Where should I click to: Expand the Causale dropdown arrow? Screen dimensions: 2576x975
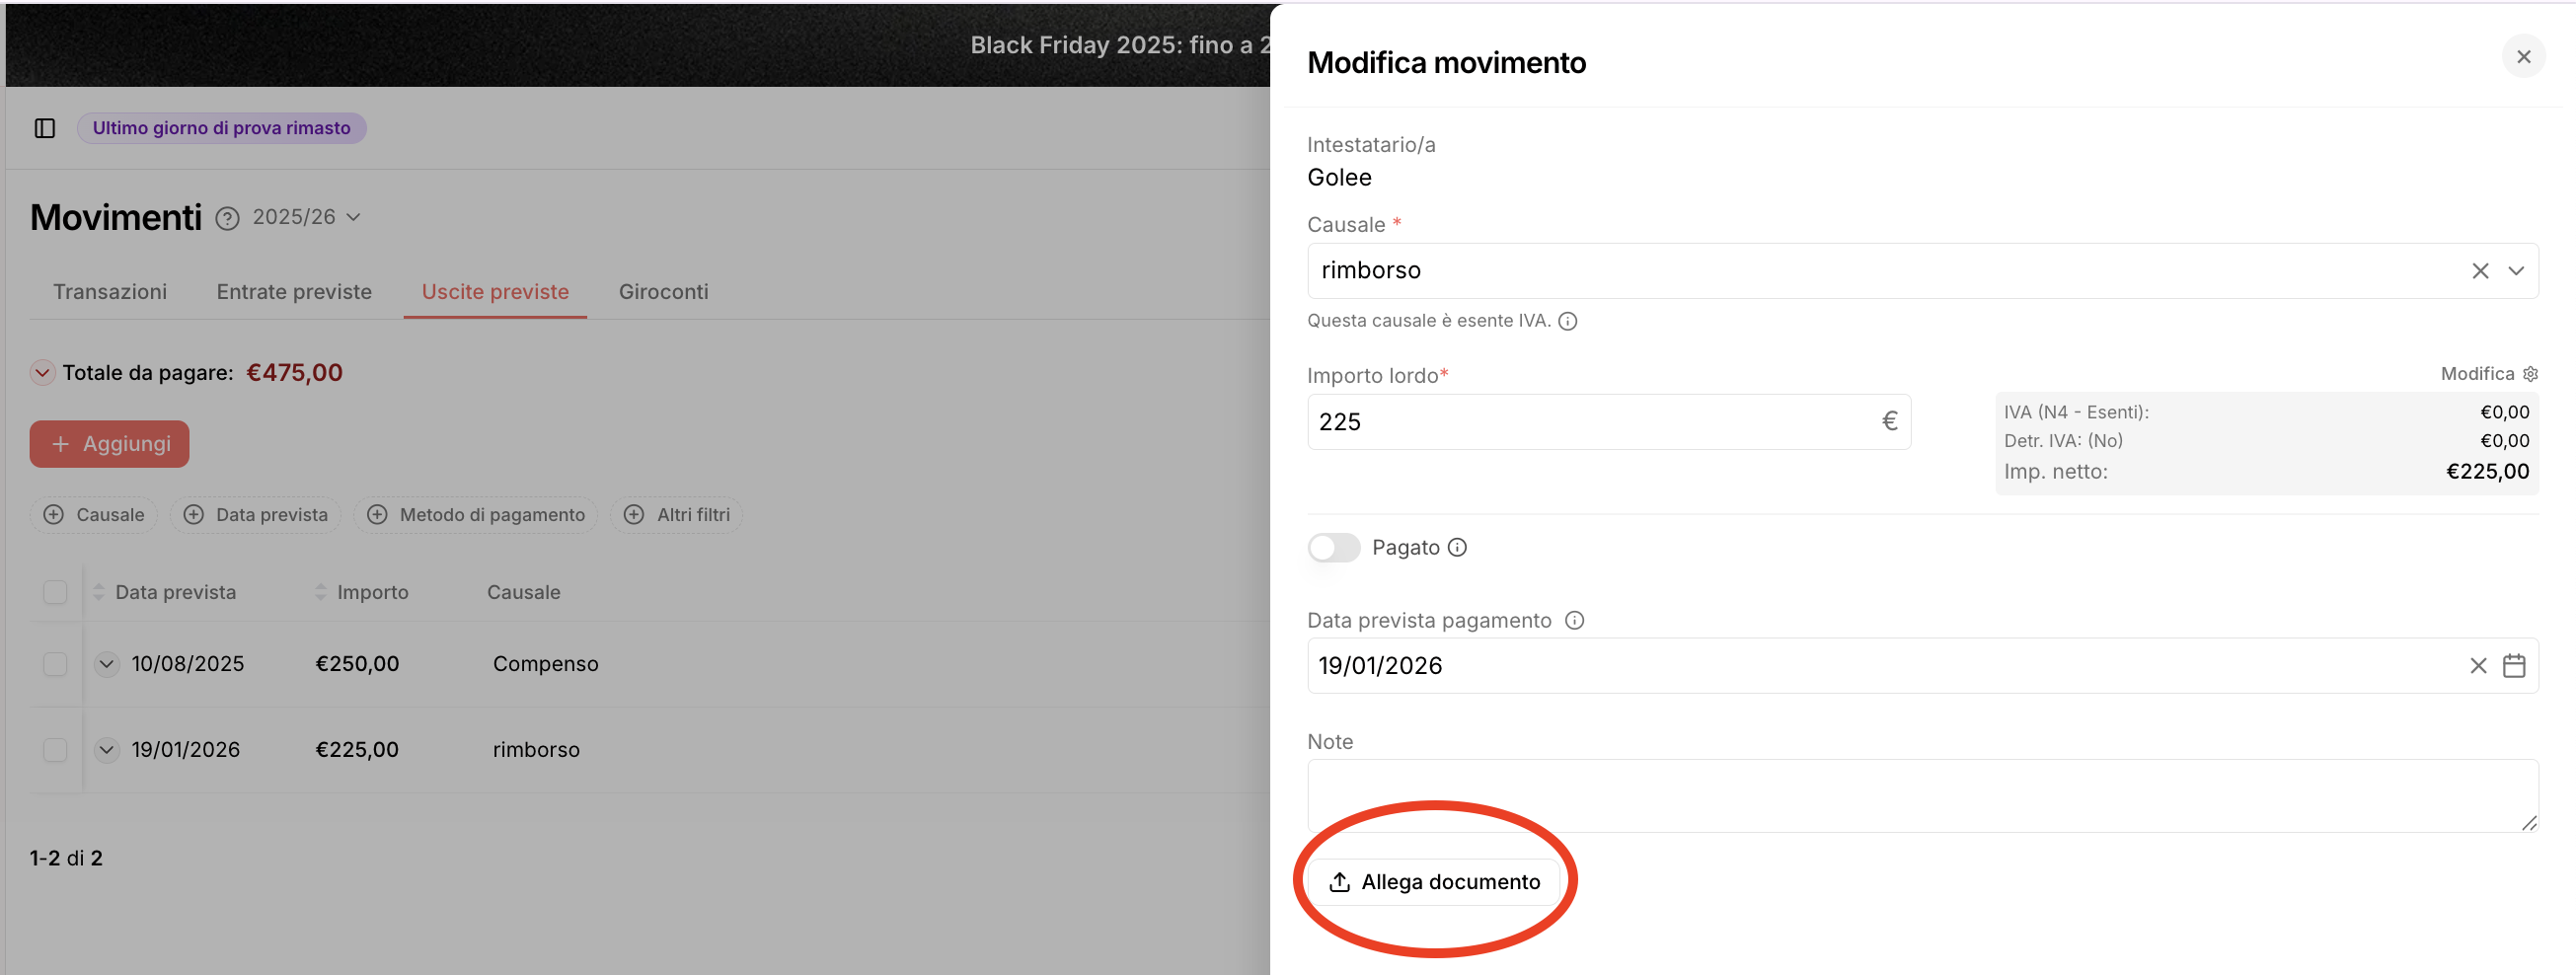tap(2516, 271)
